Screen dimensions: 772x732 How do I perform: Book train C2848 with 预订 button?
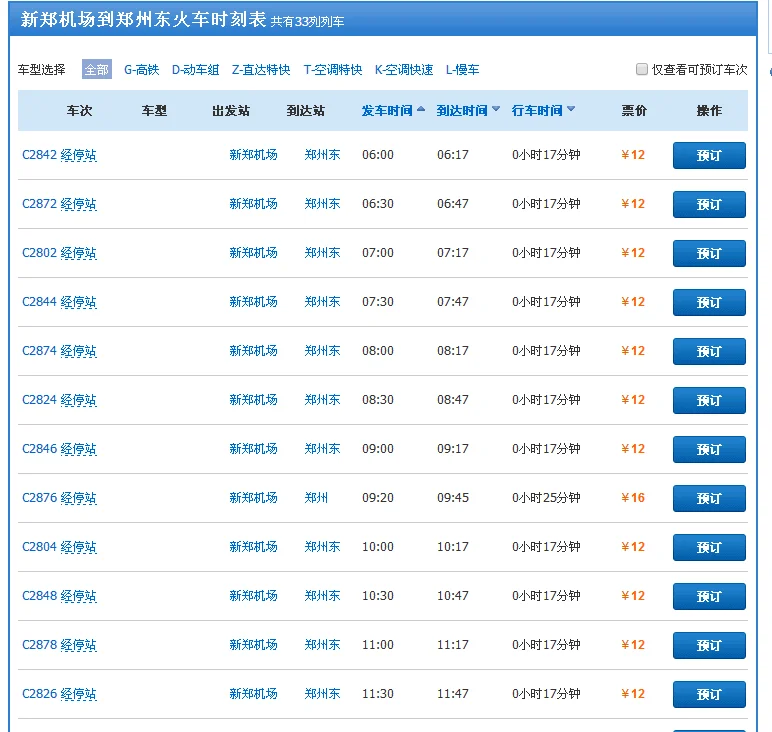709,596
